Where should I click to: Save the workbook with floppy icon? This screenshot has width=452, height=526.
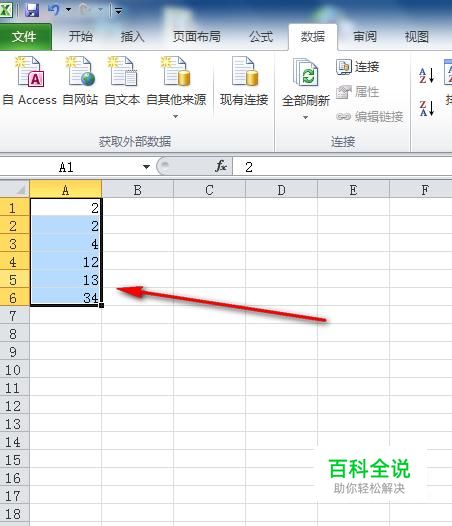[32, 10]
